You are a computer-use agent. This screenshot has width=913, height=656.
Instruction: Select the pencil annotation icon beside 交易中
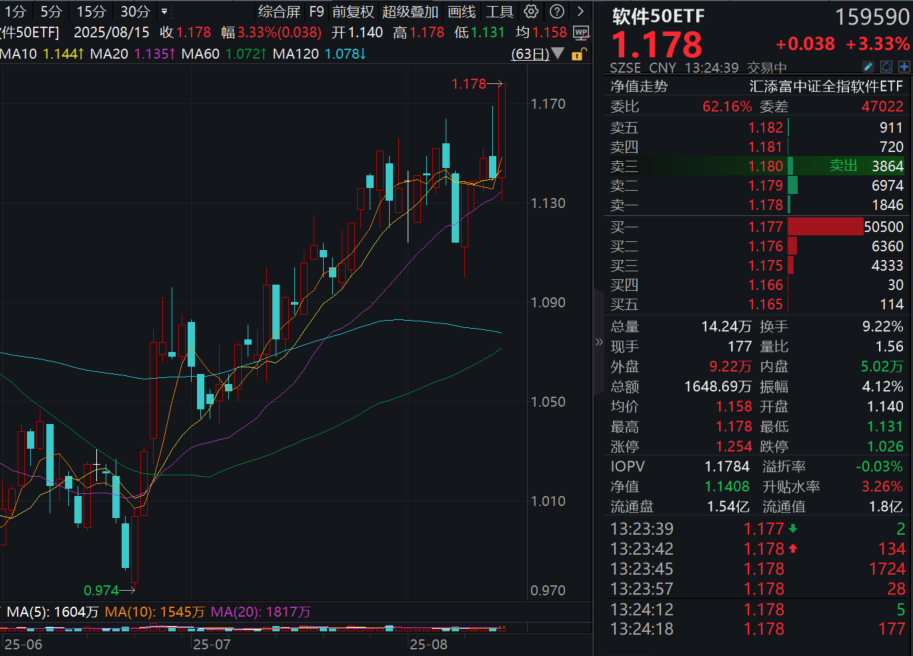[x=868, y=66]
